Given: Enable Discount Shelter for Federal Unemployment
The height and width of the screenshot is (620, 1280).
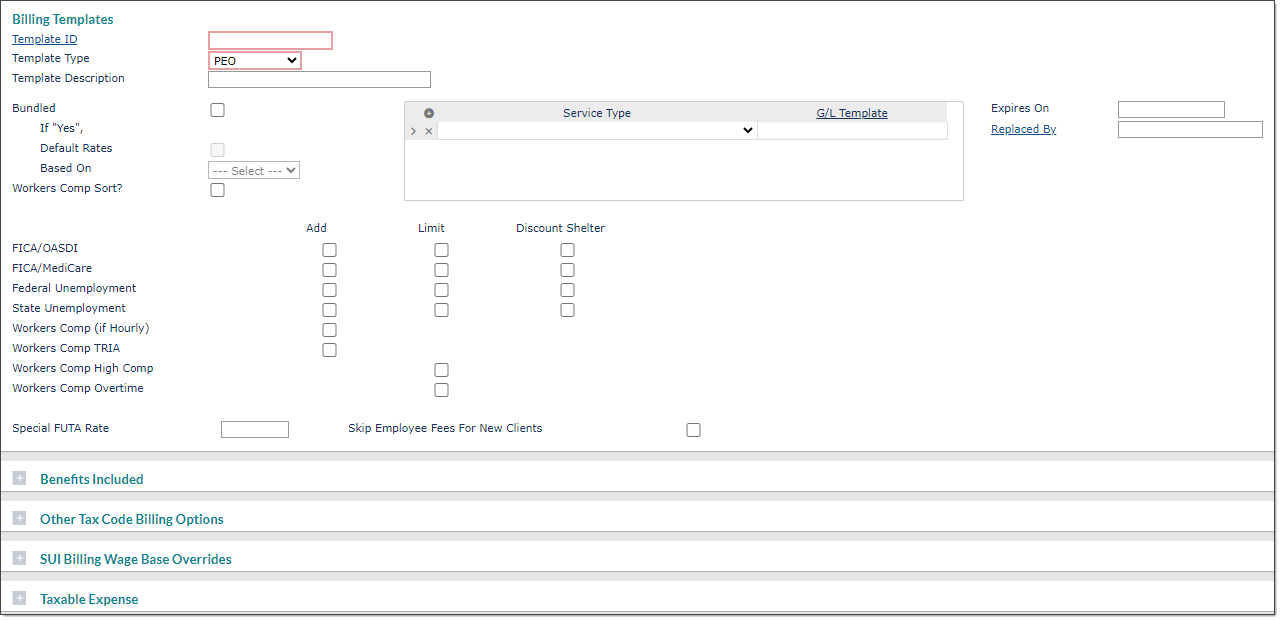Looking at the screenshot, I should 567,289.
